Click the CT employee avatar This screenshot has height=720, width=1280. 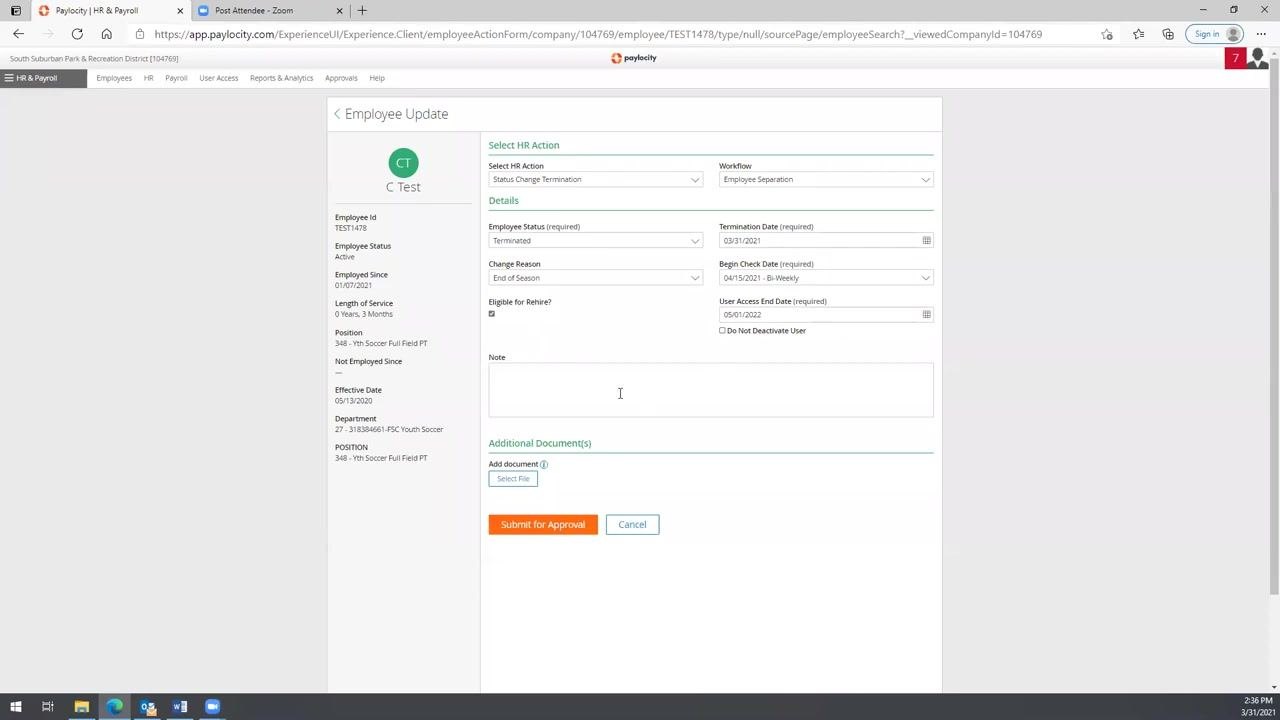[x=403, y=163]
